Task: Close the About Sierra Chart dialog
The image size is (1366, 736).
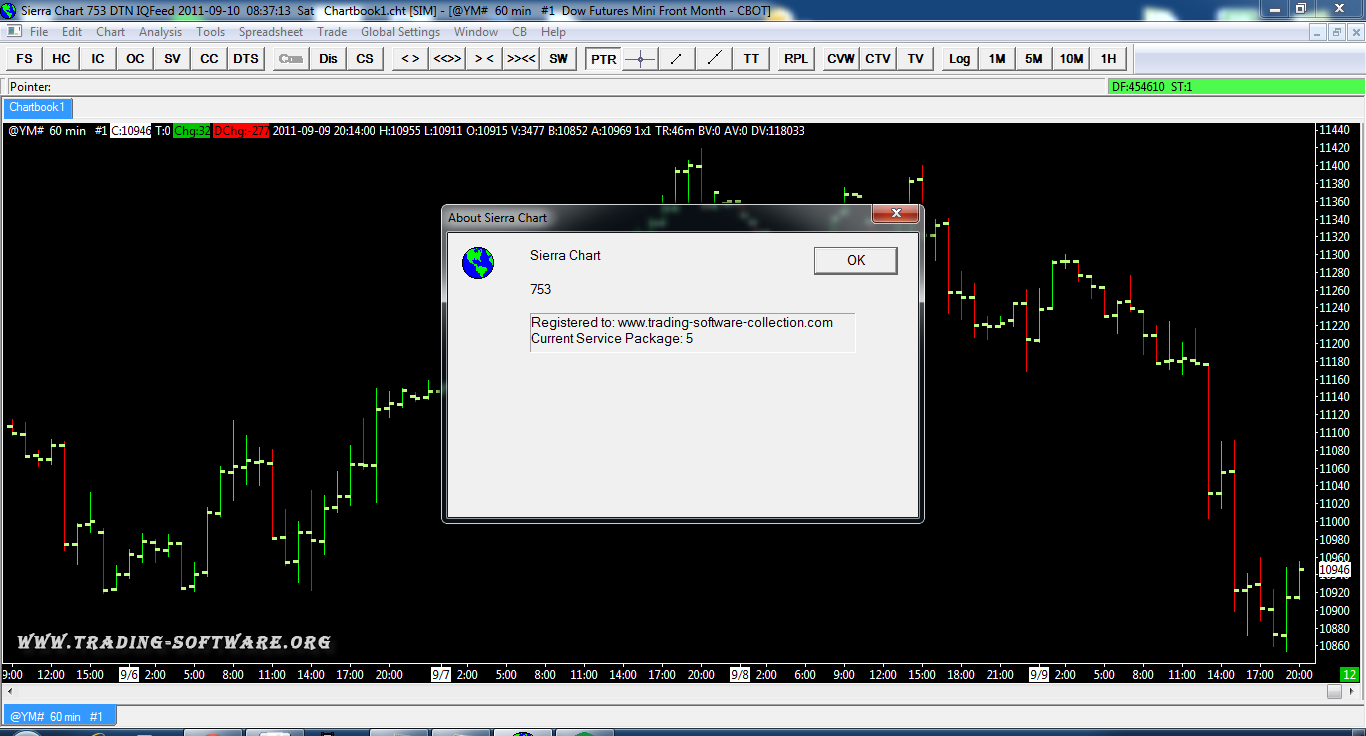Action: (x=895, y=214)
